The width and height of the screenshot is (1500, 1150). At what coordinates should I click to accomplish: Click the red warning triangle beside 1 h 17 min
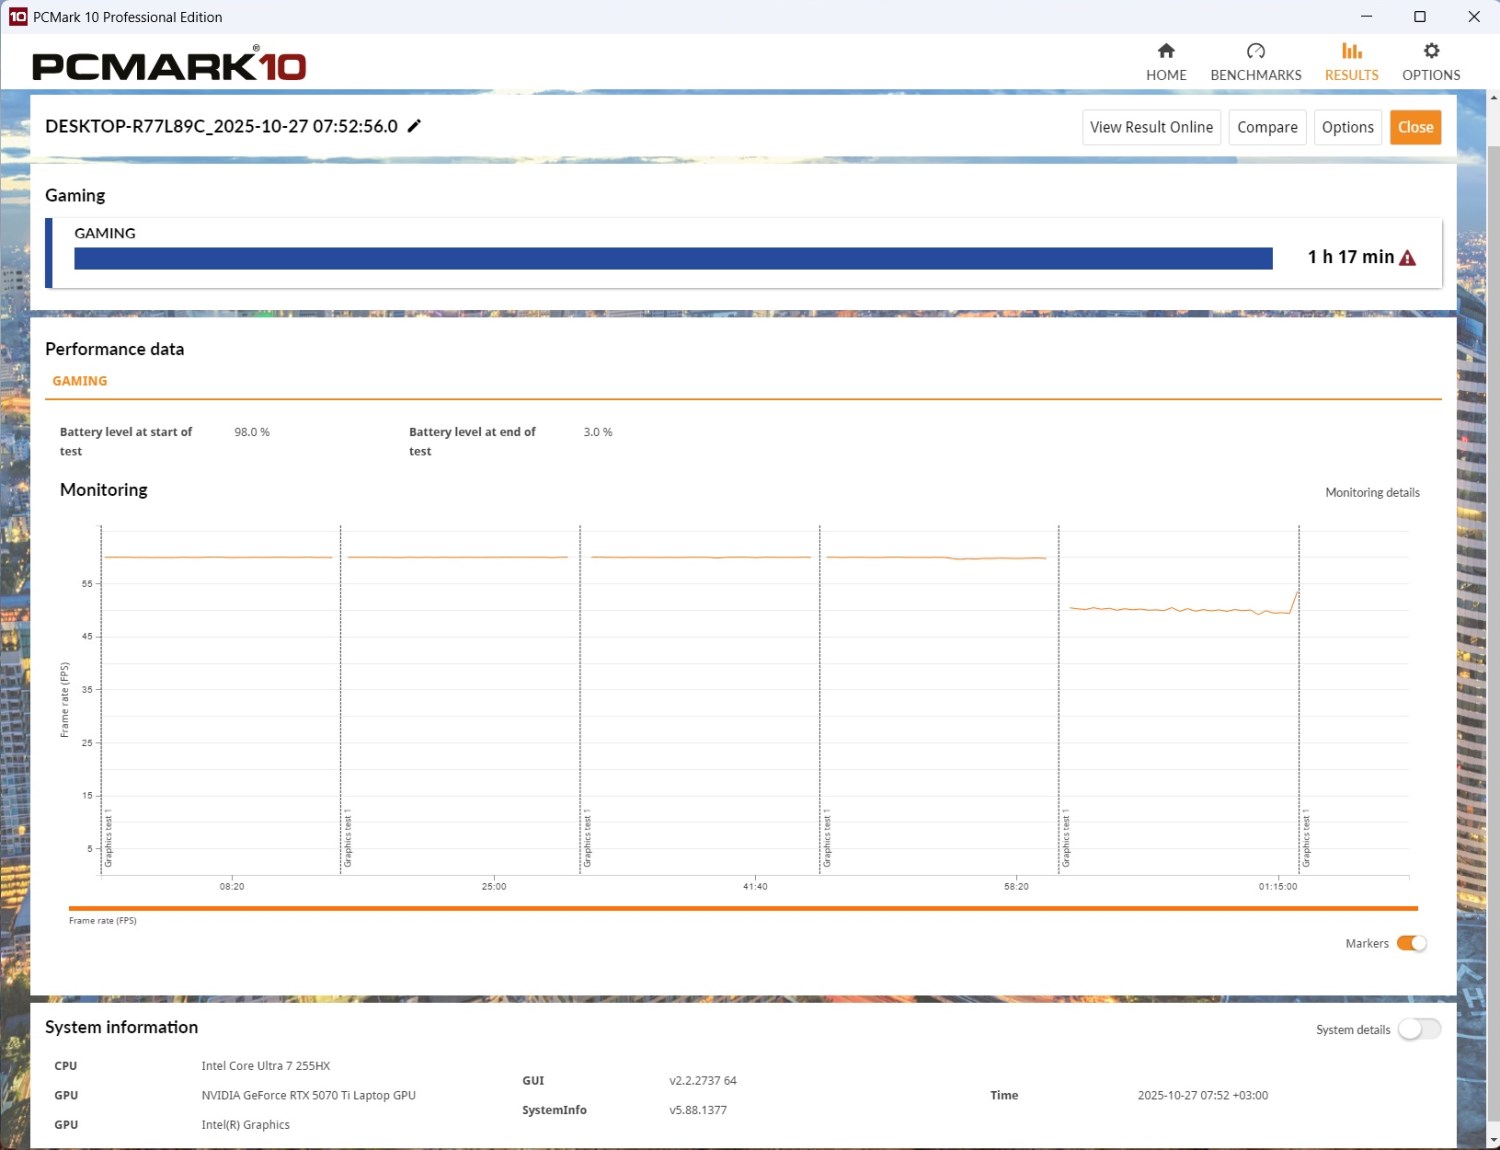coord(1407,258)
